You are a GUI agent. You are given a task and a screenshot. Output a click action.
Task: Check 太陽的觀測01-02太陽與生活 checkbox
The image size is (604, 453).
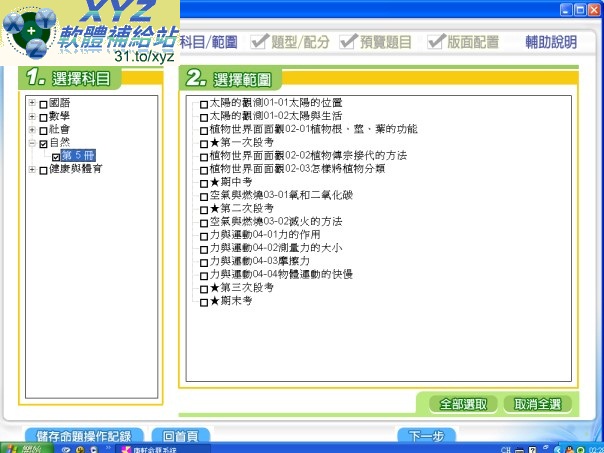coord(204,117)
